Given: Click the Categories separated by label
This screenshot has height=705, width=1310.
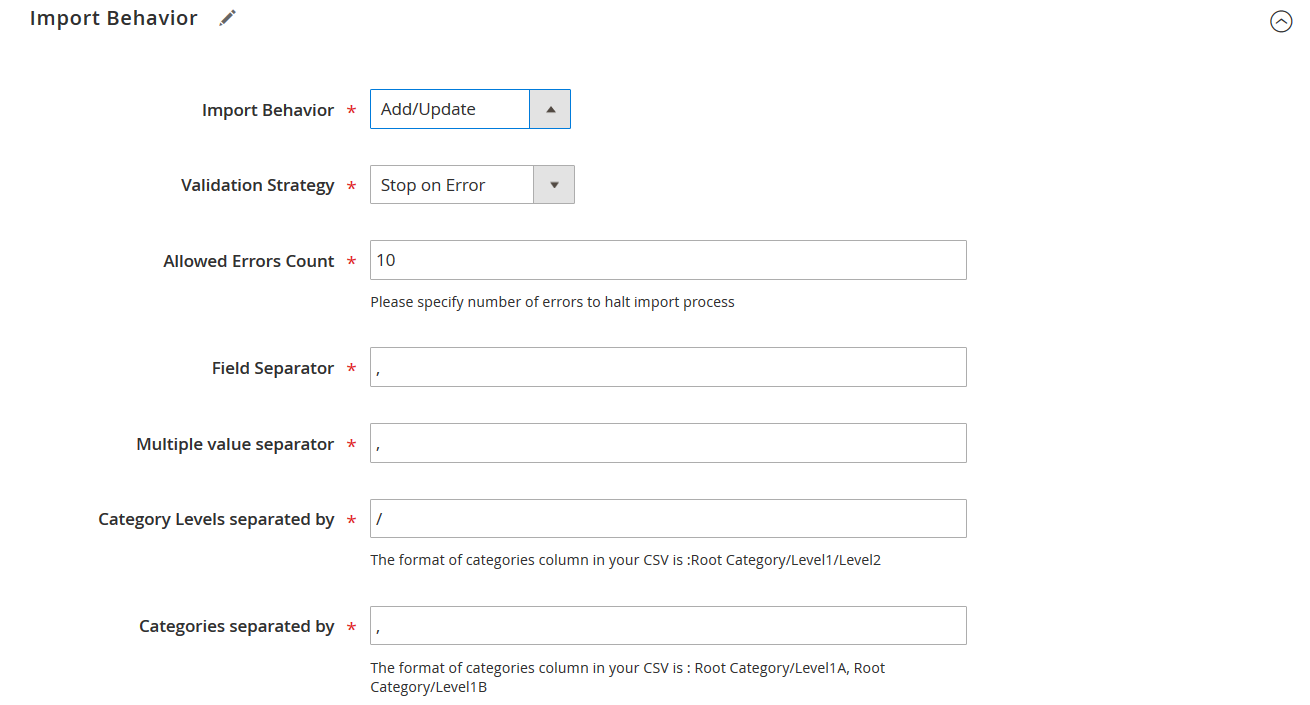Looking at the screenshot, I should click(x=236, y=626).
